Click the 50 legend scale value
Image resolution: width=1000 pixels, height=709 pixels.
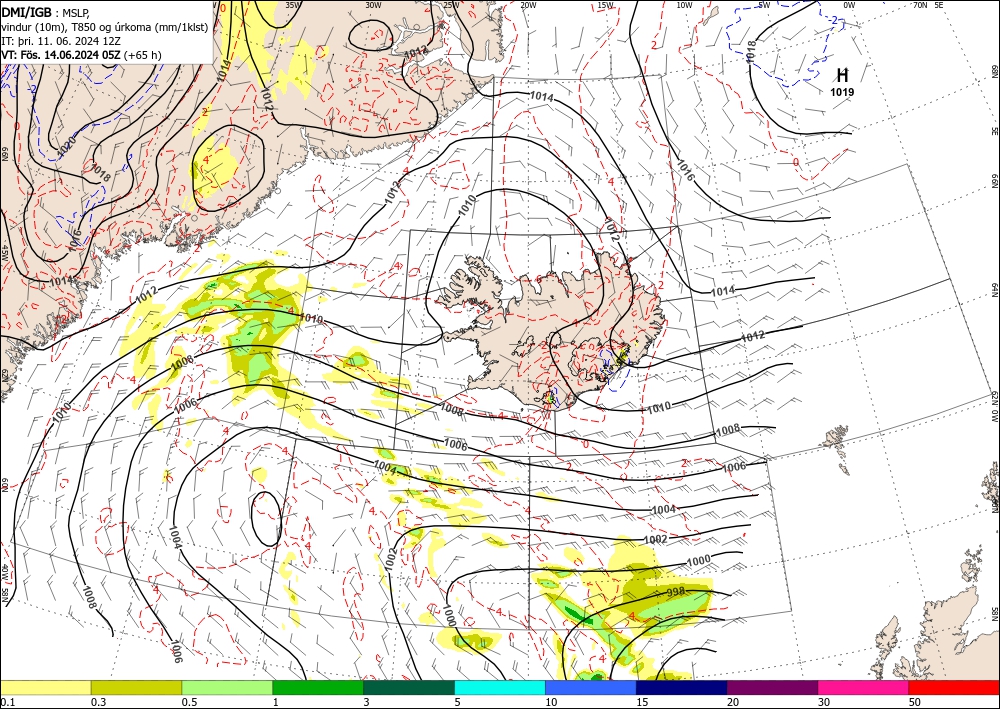coord(915,702)
